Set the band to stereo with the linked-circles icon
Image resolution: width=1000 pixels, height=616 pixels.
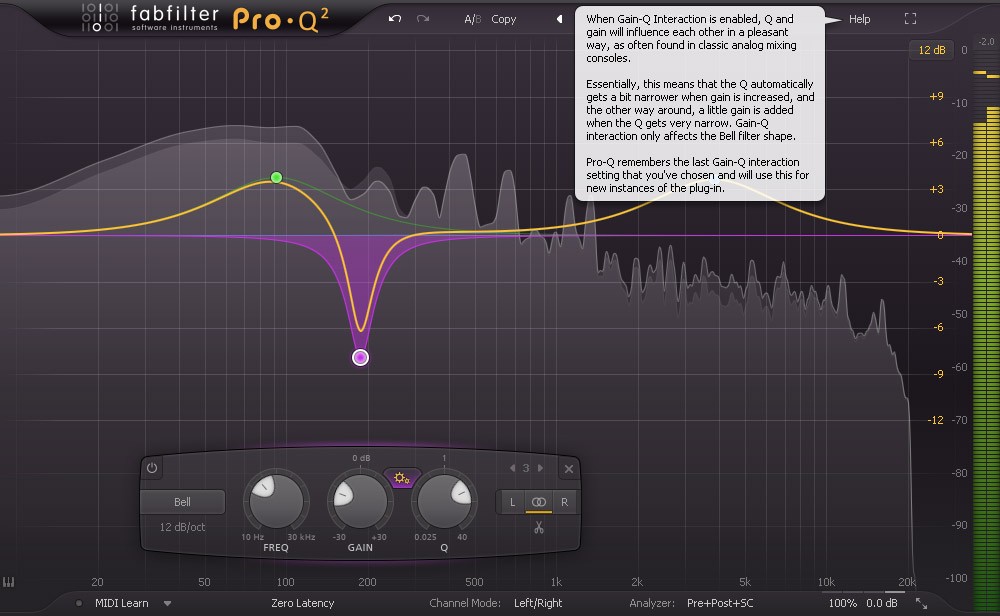(x=539, y=502)
